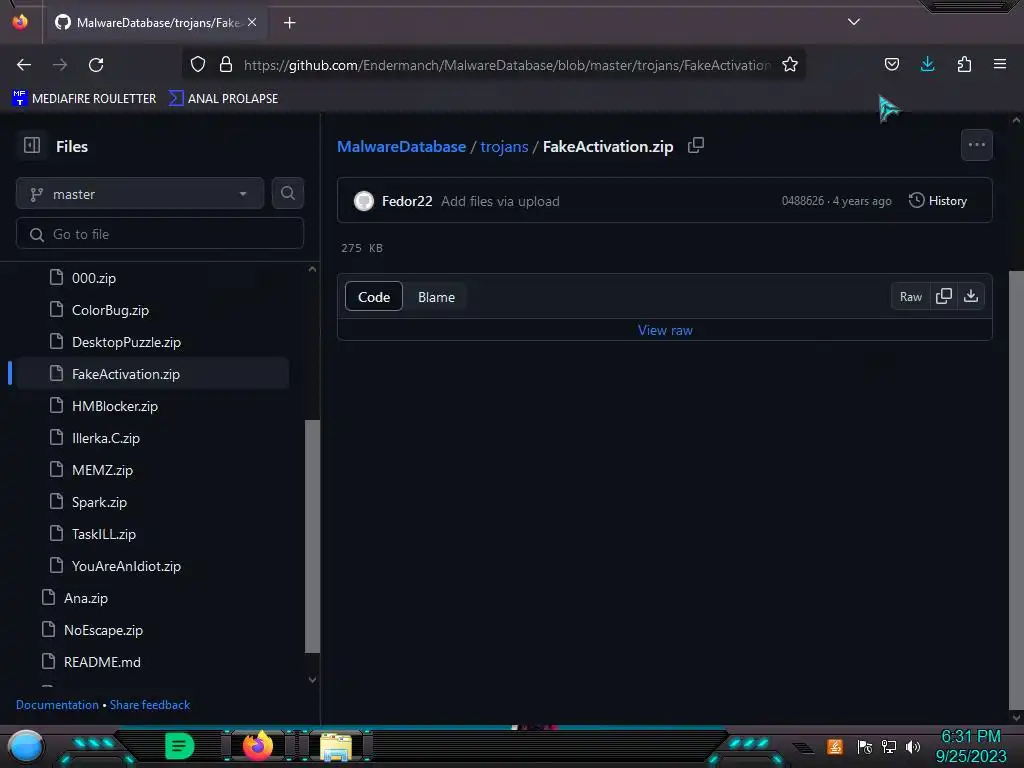Open Spark.zip in the file tree
1024x768 pixels.
99,502
